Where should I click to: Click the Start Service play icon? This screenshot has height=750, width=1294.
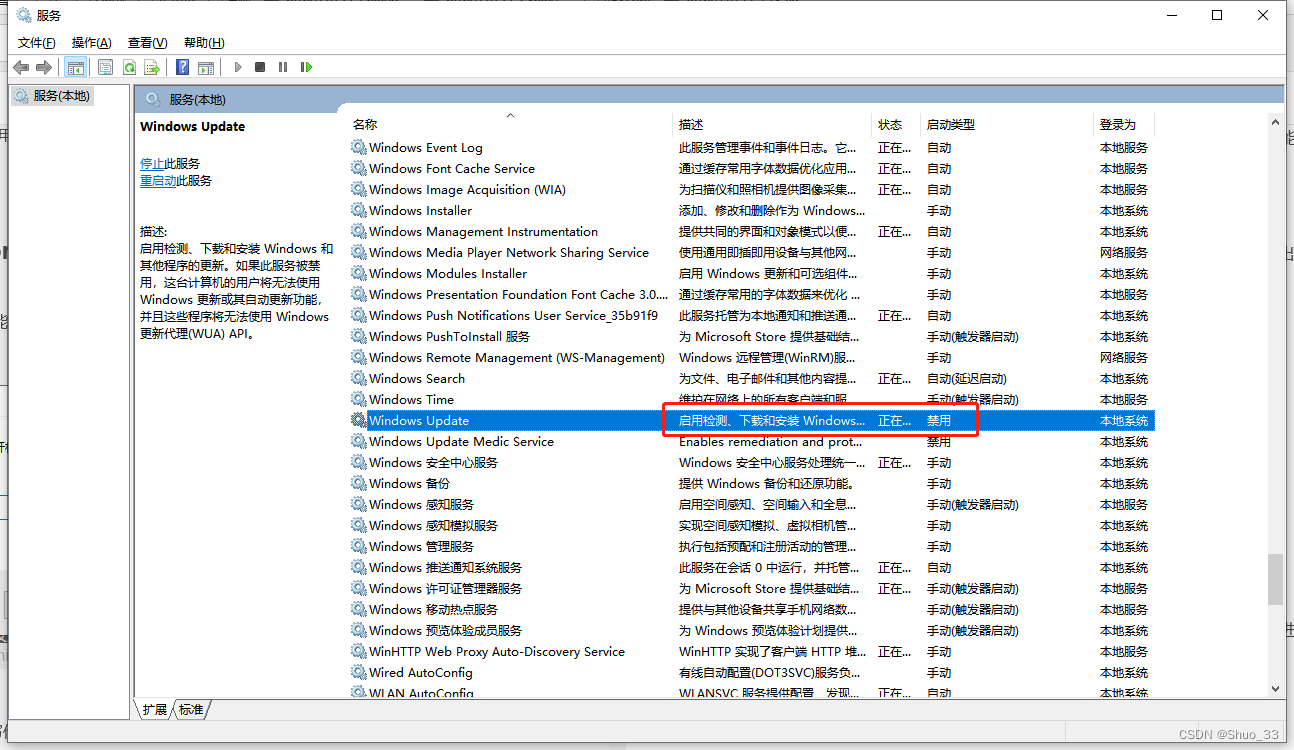click(238, 67)
